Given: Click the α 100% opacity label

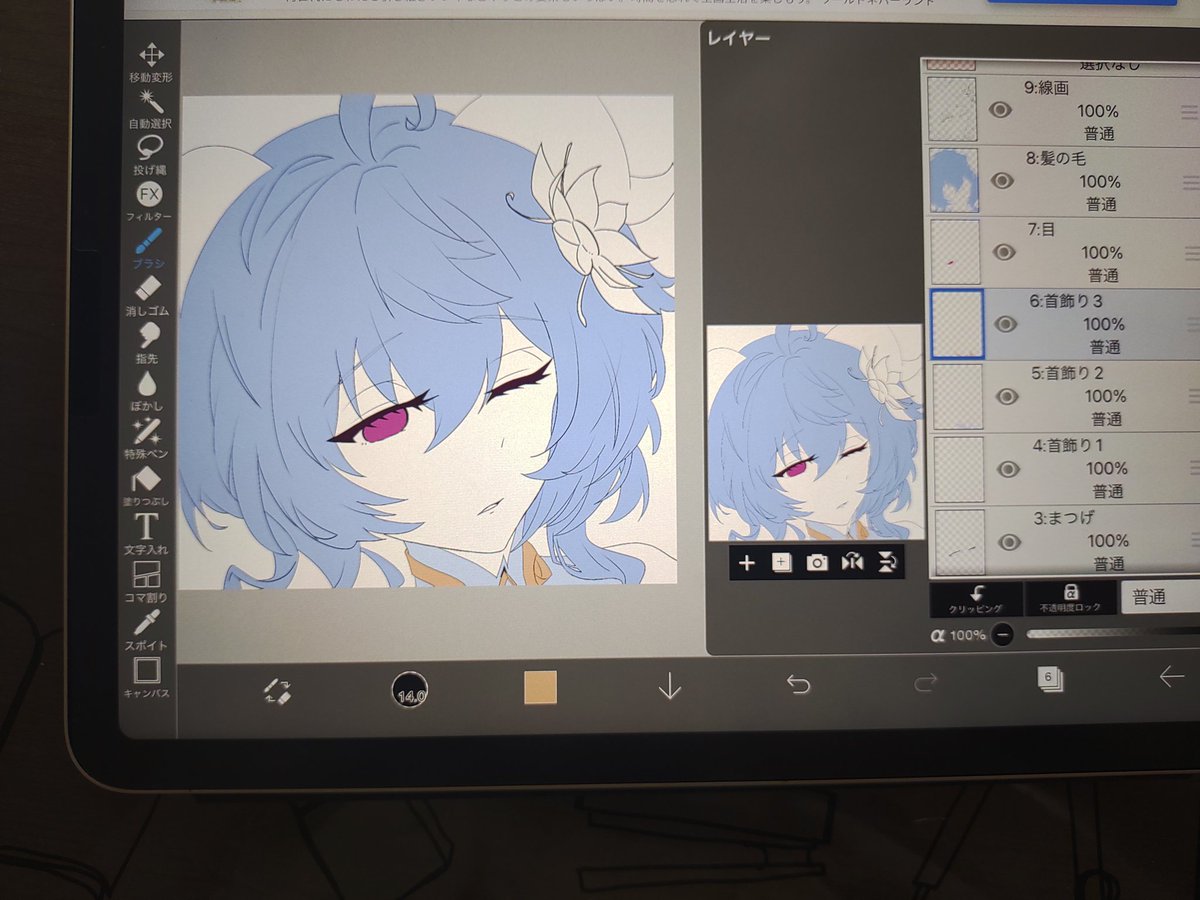Looking at the screenshot, I should pyautogui.click(x=959, y=635).
